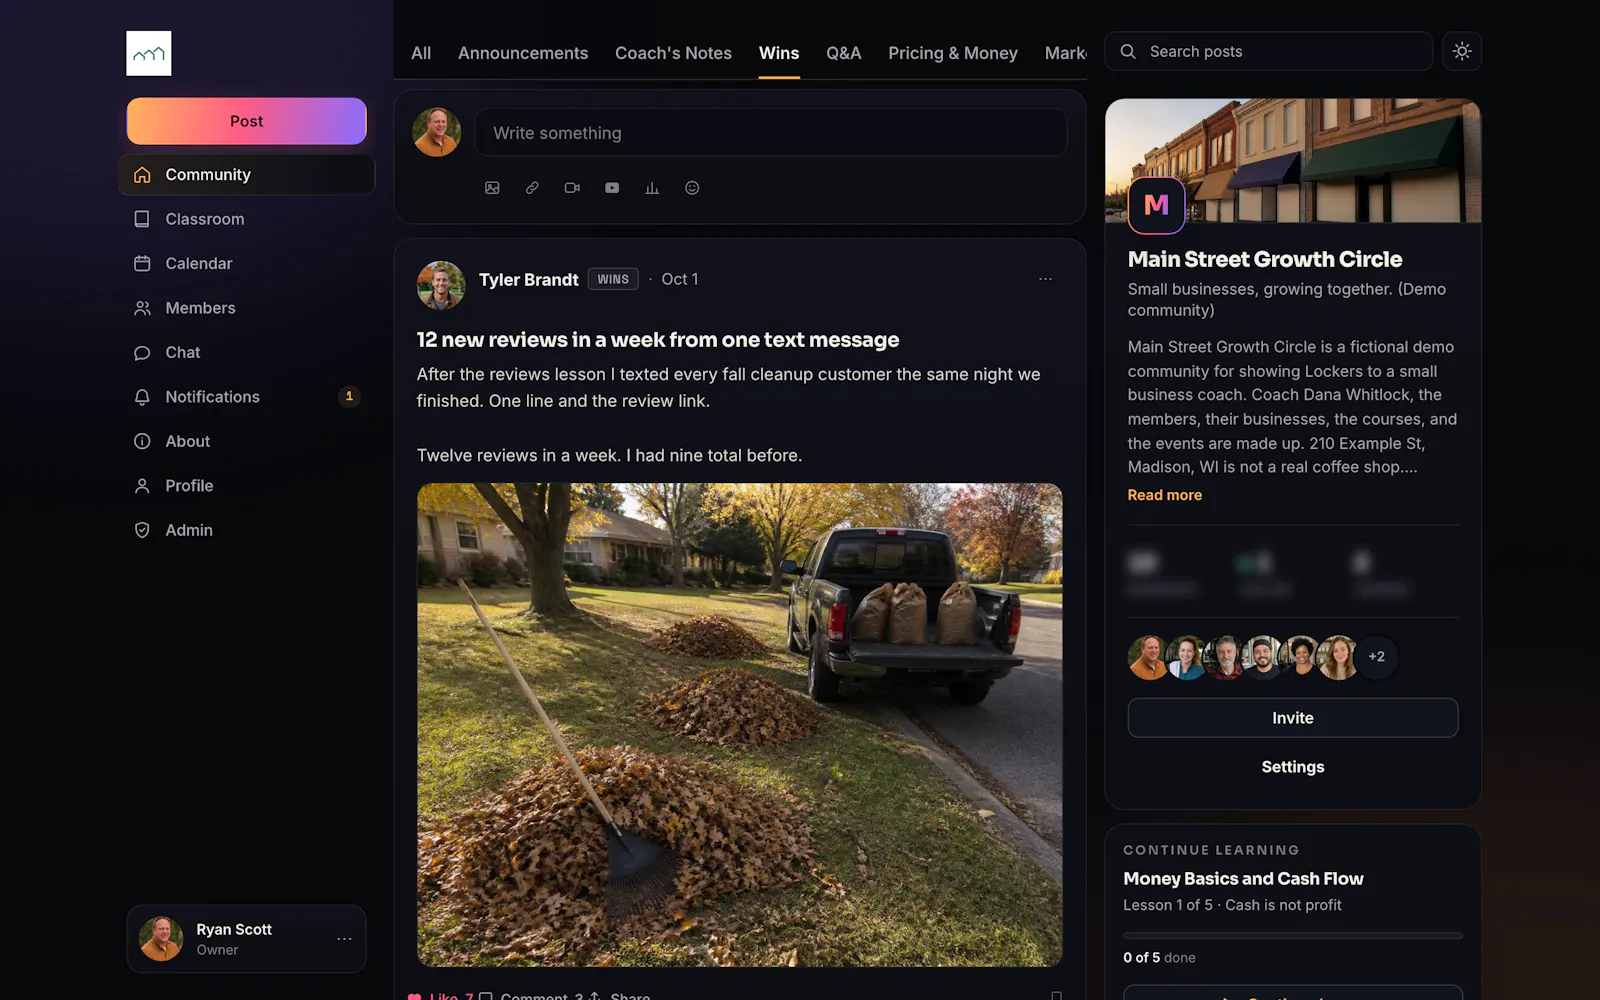This screenshot has width=1600, height=1000.
Task: Click the gradient Post button
Action: [247, 121]
